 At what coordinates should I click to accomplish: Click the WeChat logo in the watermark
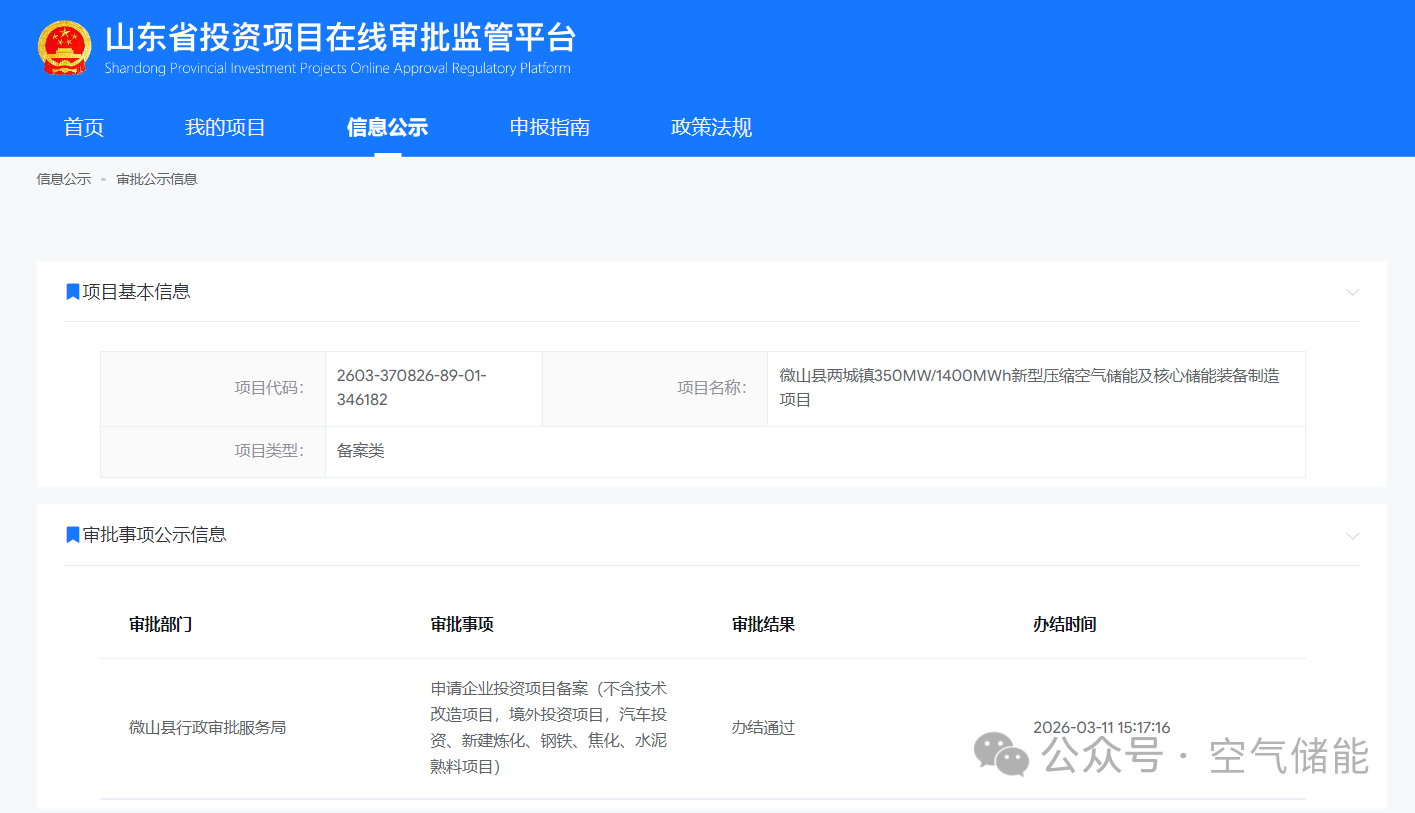(x=1001, y=754)
